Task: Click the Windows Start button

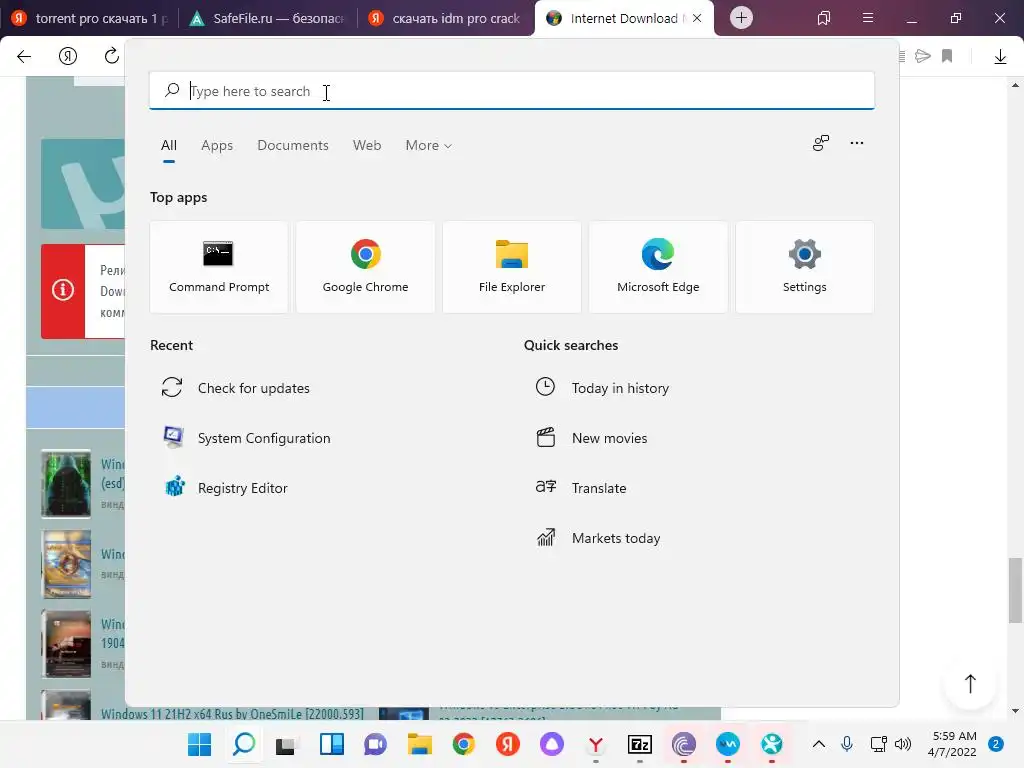Action: (199, 744)
